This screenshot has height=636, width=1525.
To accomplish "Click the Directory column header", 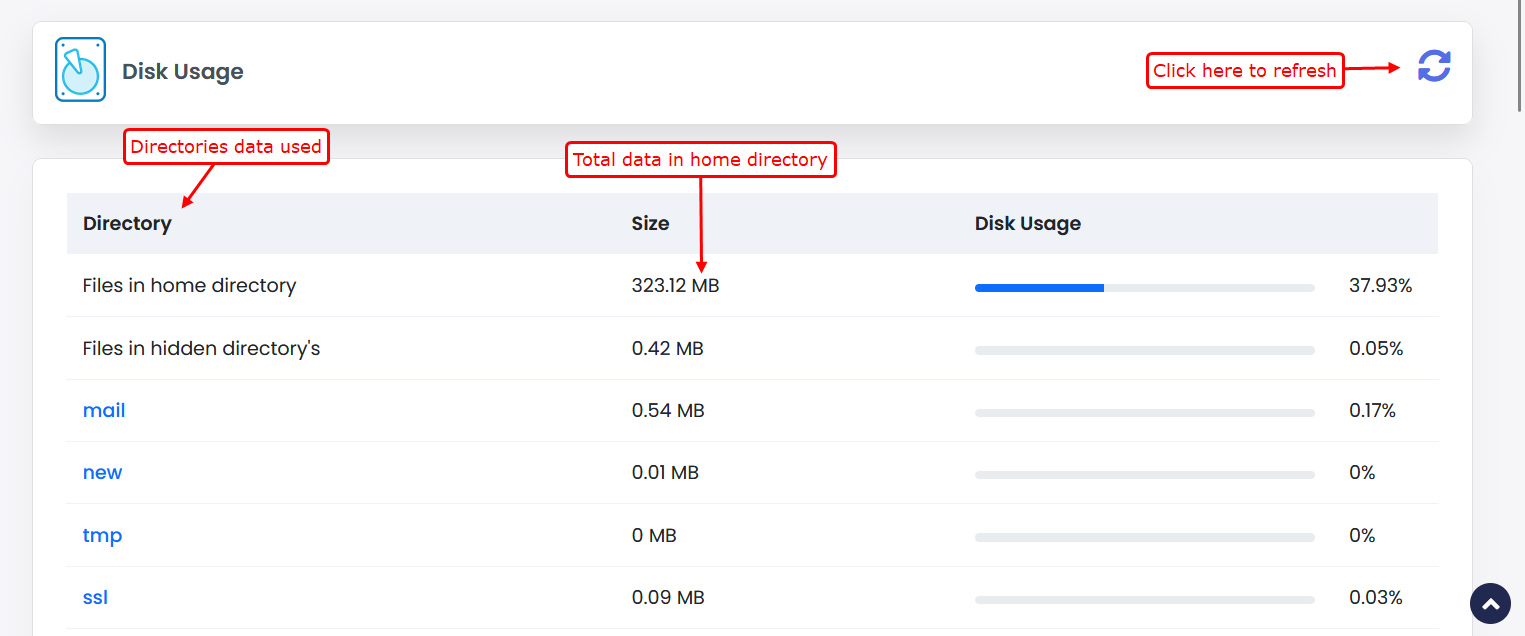I will pyautogui.click(x=127, y=224).
